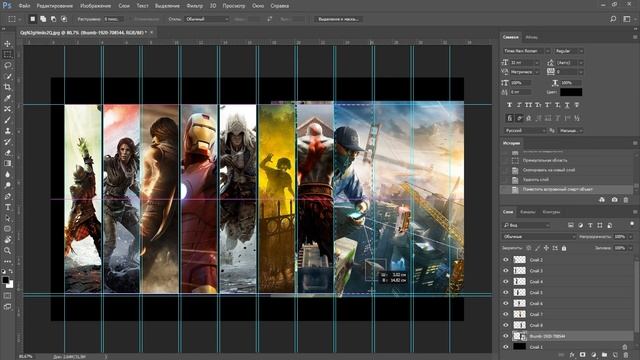The image size is (640, 360).
Task: Select the Move tool
Action: click(7, 43)
